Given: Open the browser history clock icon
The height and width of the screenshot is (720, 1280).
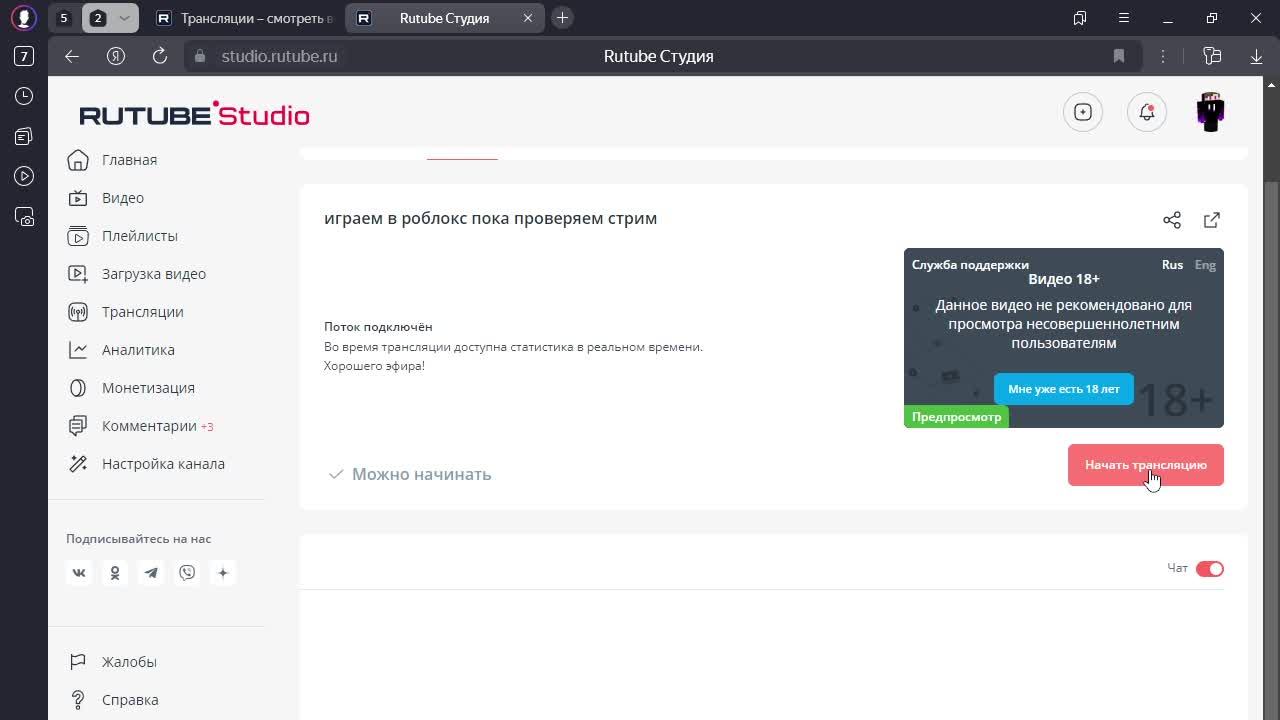Looking at the screenshot, I should coord(24,96).
